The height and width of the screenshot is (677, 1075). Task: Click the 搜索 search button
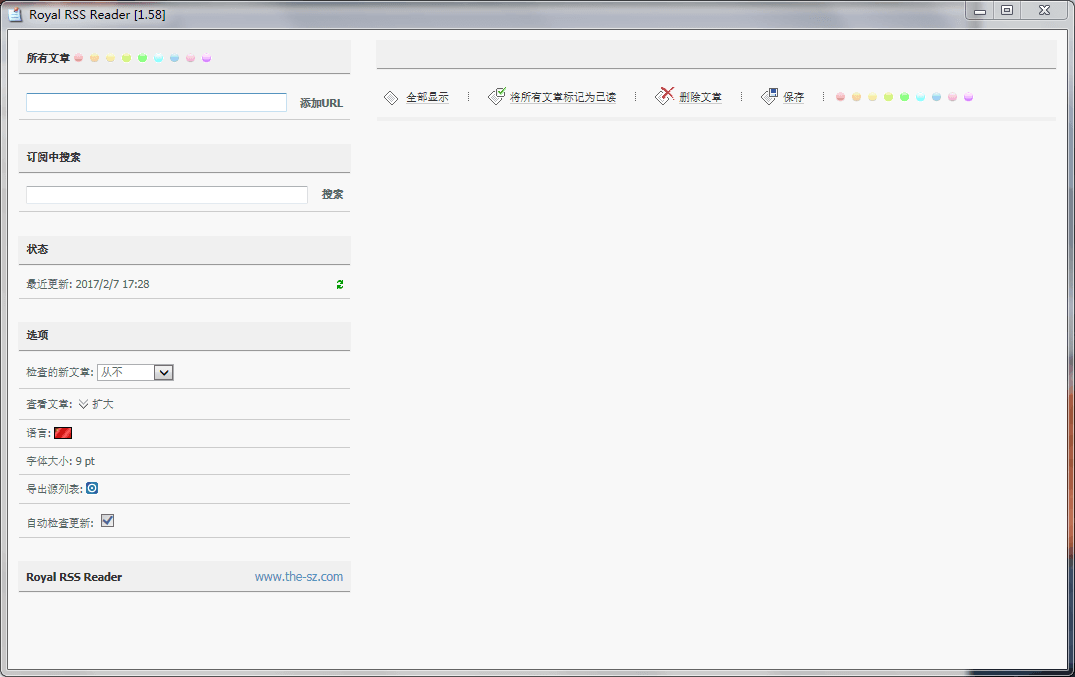pos(332,194)
